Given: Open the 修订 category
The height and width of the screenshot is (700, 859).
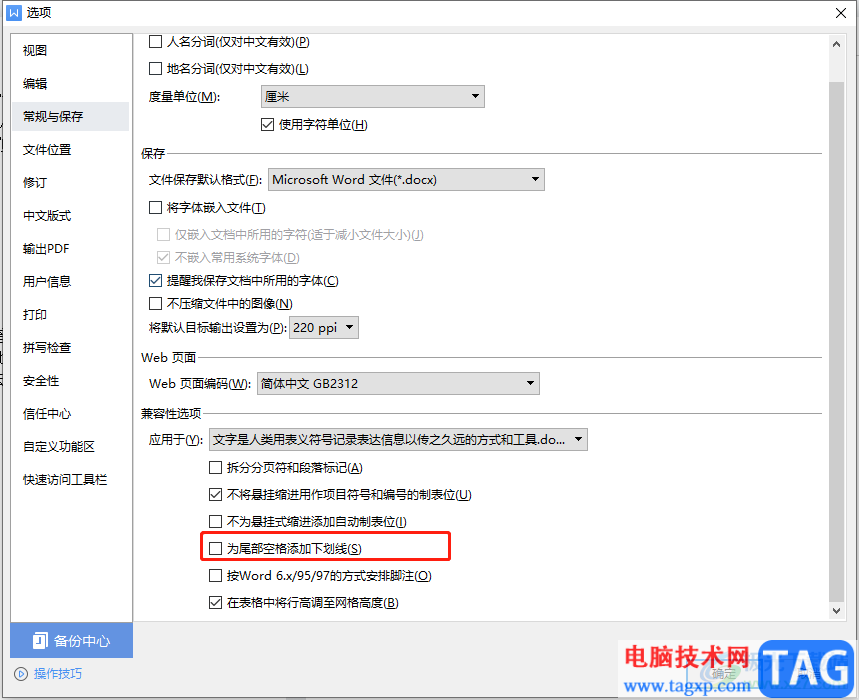Looking at the screenshot, I should pos(35,182).
